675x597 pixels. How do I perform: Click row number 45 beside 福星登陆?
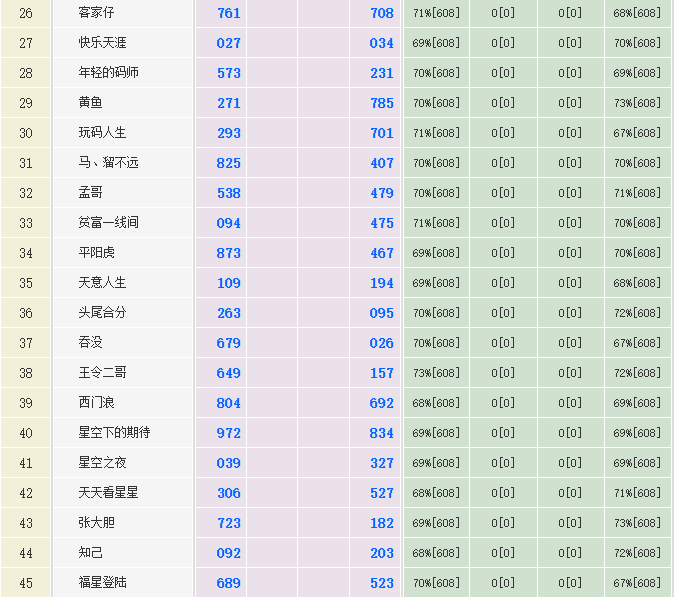26,583
